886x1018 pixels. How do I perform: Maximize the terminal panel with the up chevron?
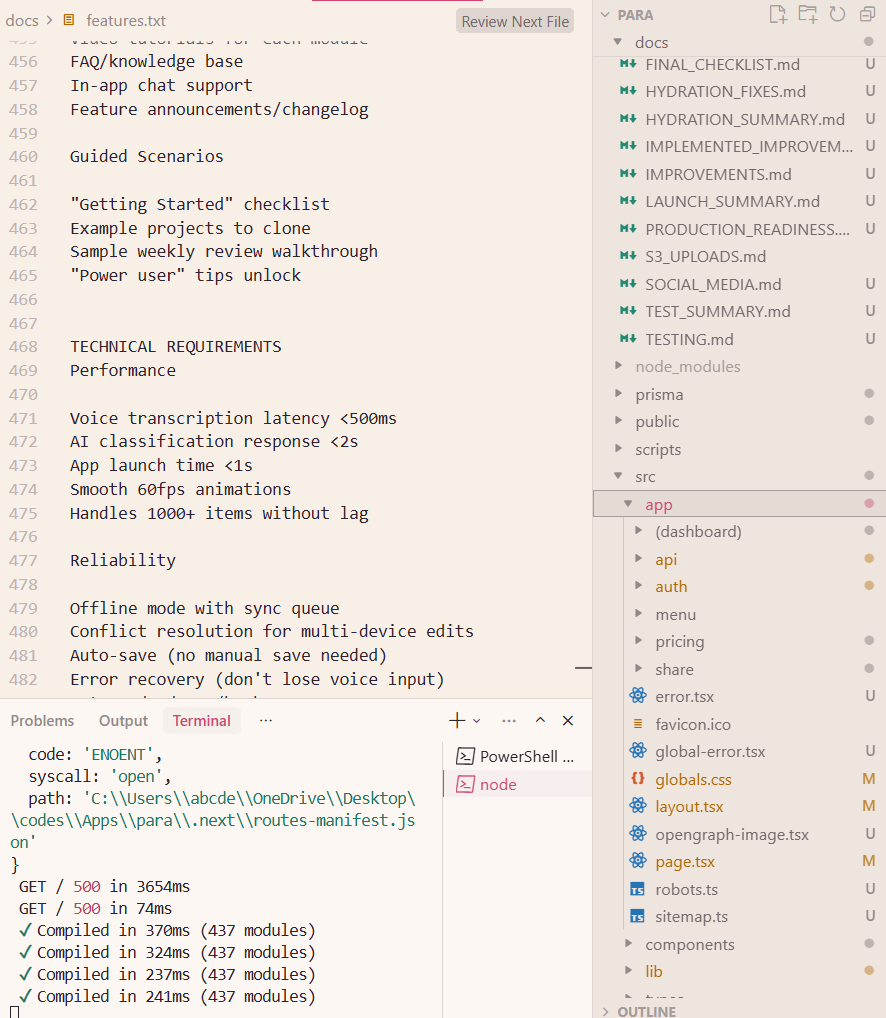pos(540,721)
